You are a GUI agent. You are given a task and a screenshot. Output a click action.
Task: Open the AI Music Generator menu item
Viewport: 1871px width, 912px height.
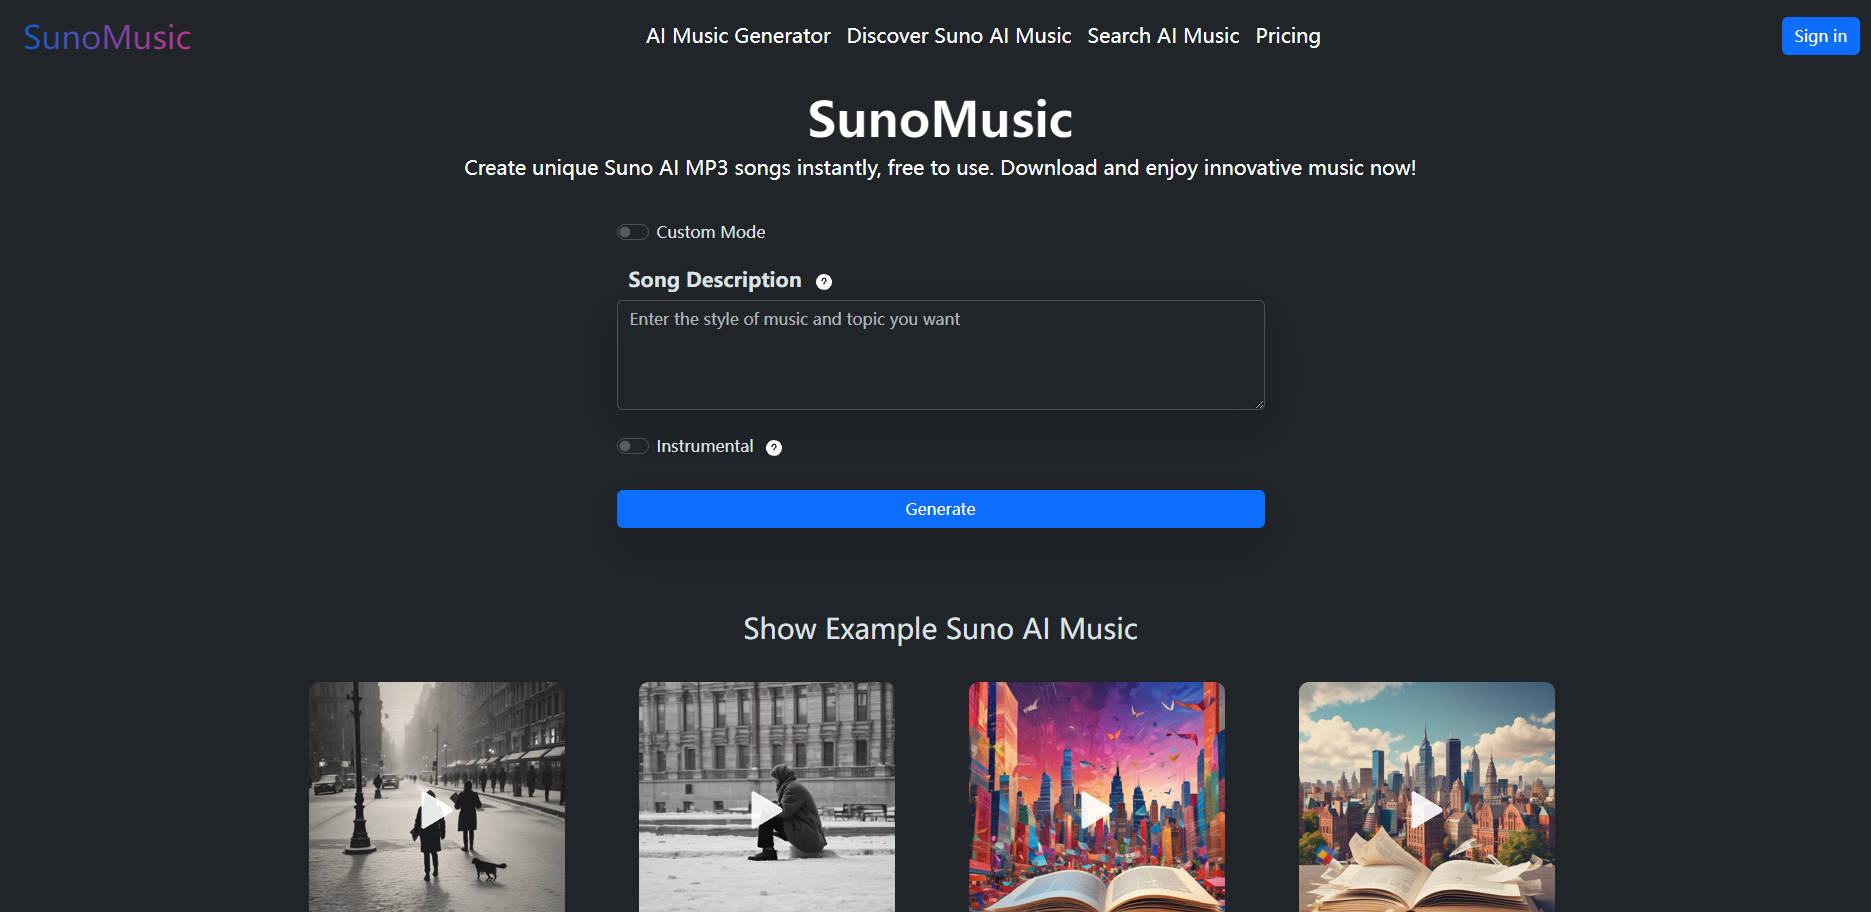click(x=737, y=36)
